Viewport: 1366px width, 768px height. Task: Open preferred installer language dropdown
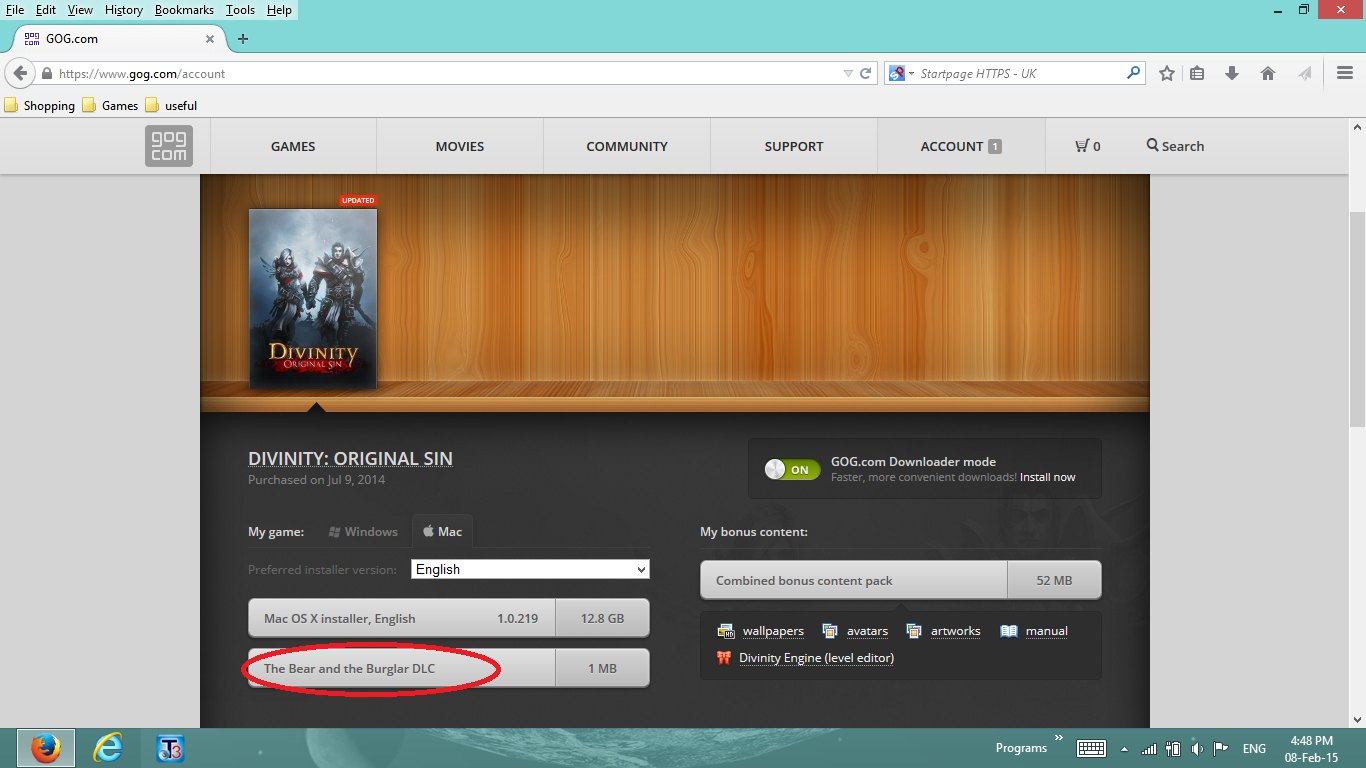[530, 569]
